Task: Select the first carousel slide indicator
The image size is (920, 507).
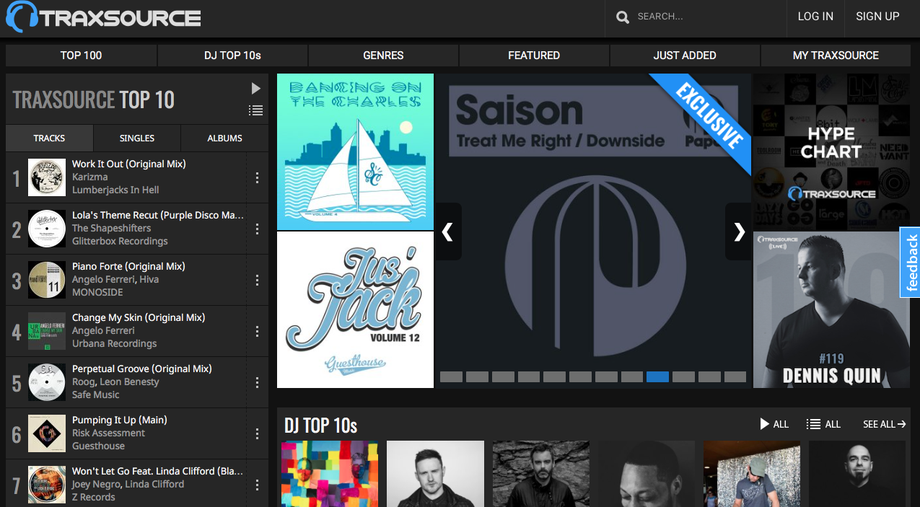Action: click(451, 377)
